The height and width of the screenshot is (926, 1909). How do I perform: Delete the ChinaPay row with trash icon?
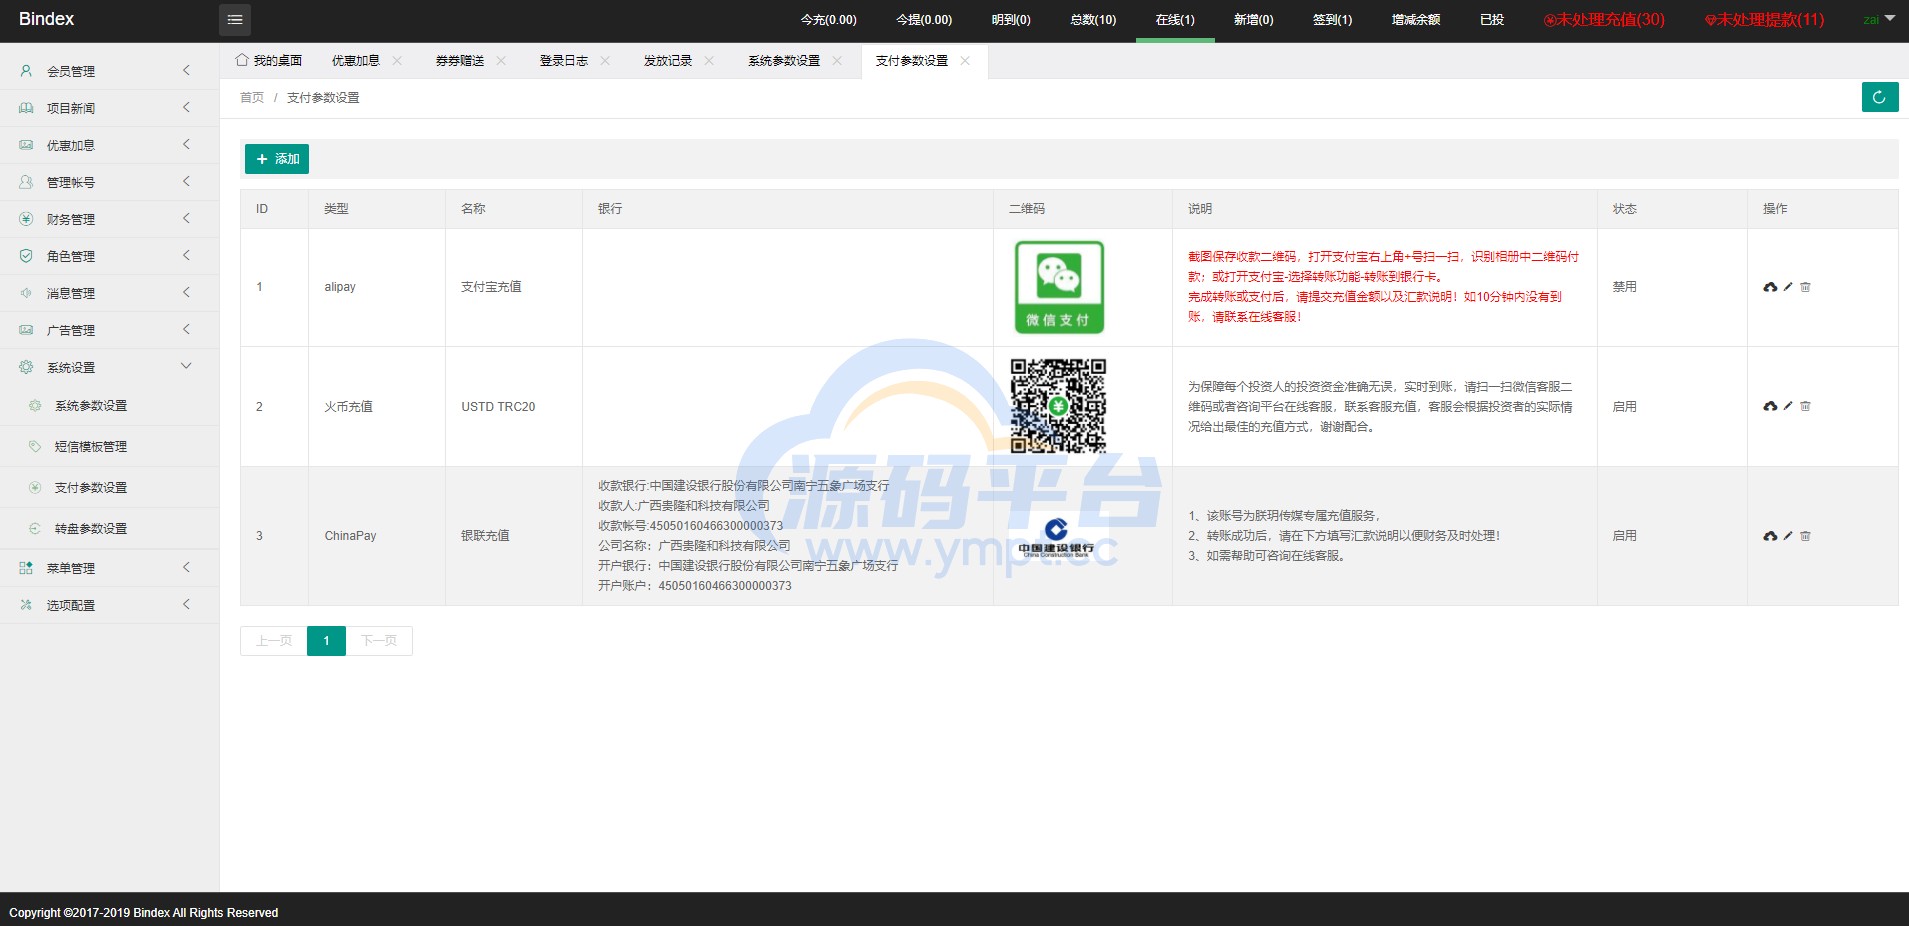click(1805, 536)
